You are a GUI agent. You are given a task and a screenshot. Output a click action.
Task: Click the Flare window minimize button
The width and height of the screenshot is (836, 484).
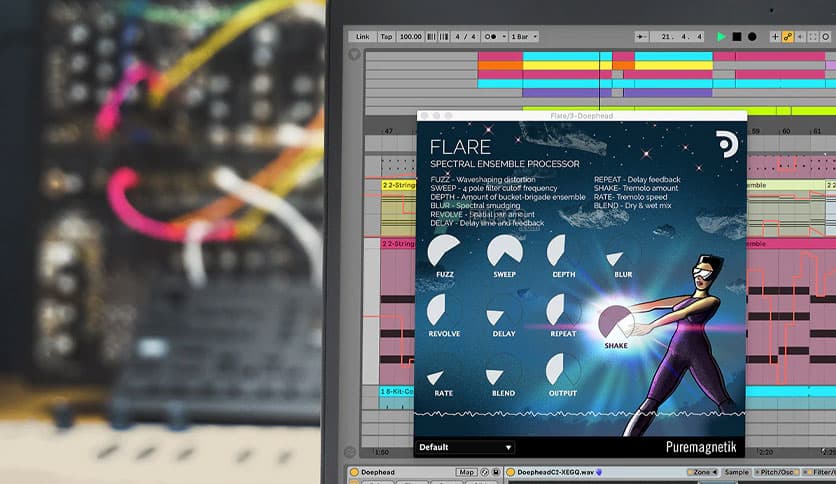(x=436, y=116)
